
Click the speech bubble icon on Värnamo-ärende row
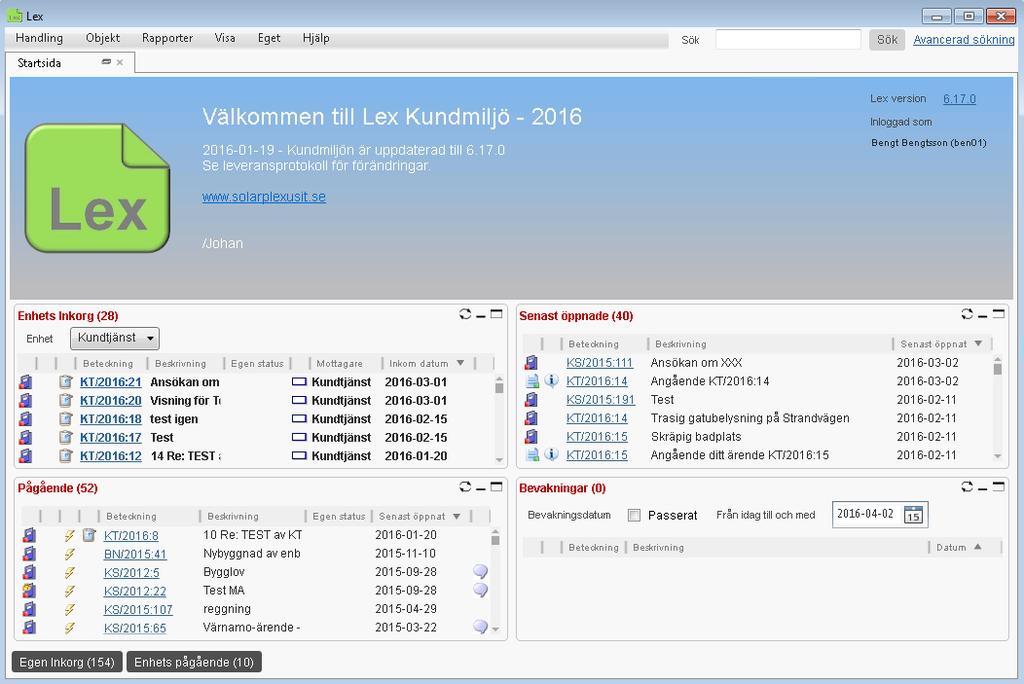coord(481,627)
